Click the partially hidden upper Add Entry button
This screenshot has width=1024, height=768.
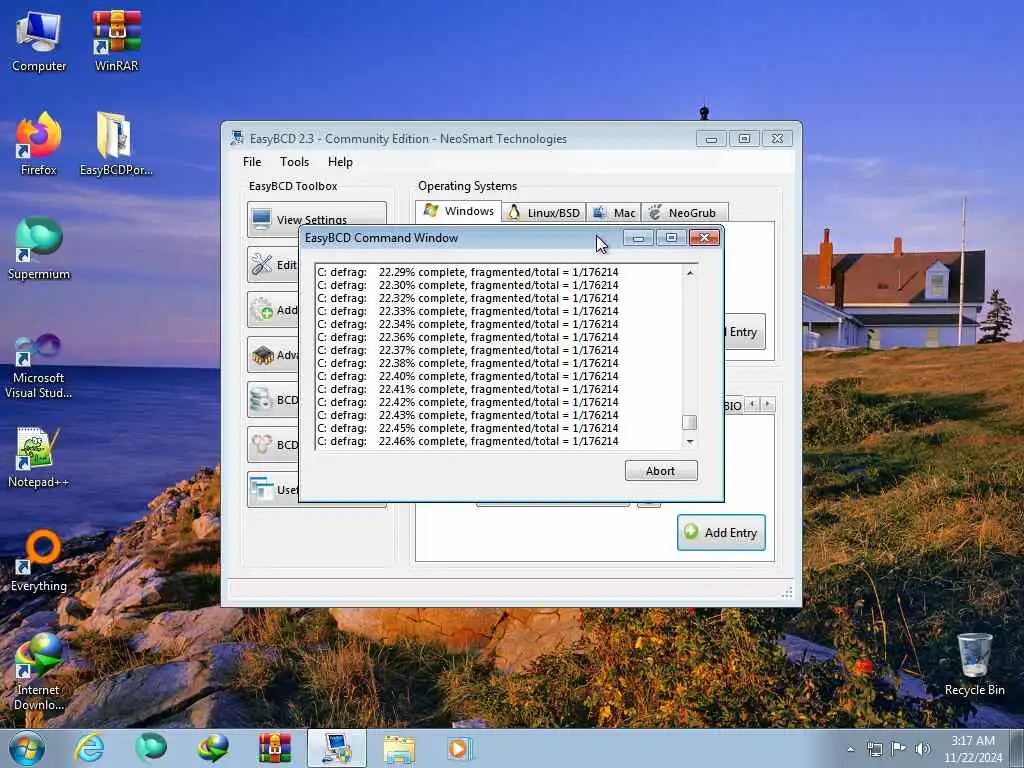(744, 332)
